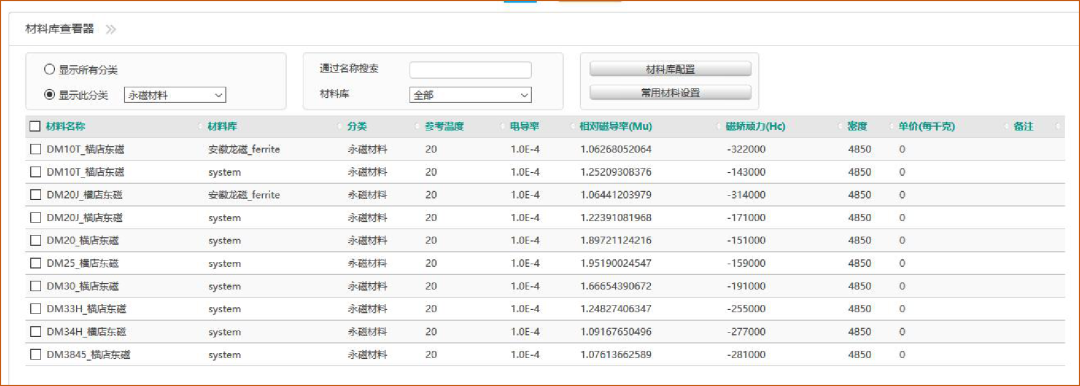Screen dimensions: 1080x386
Task: Click the Hc value -314000
Action: (x=746, y=195)
